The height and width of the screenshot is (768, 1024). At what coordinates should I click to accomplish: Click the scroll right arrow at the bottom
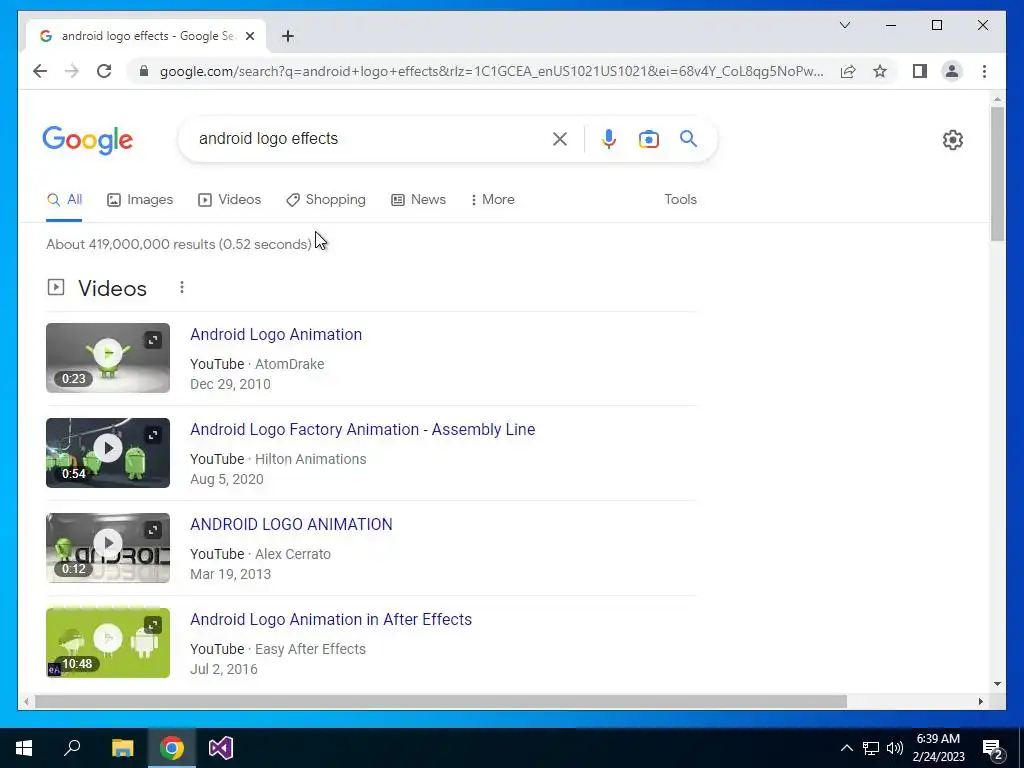pos(980,701)
